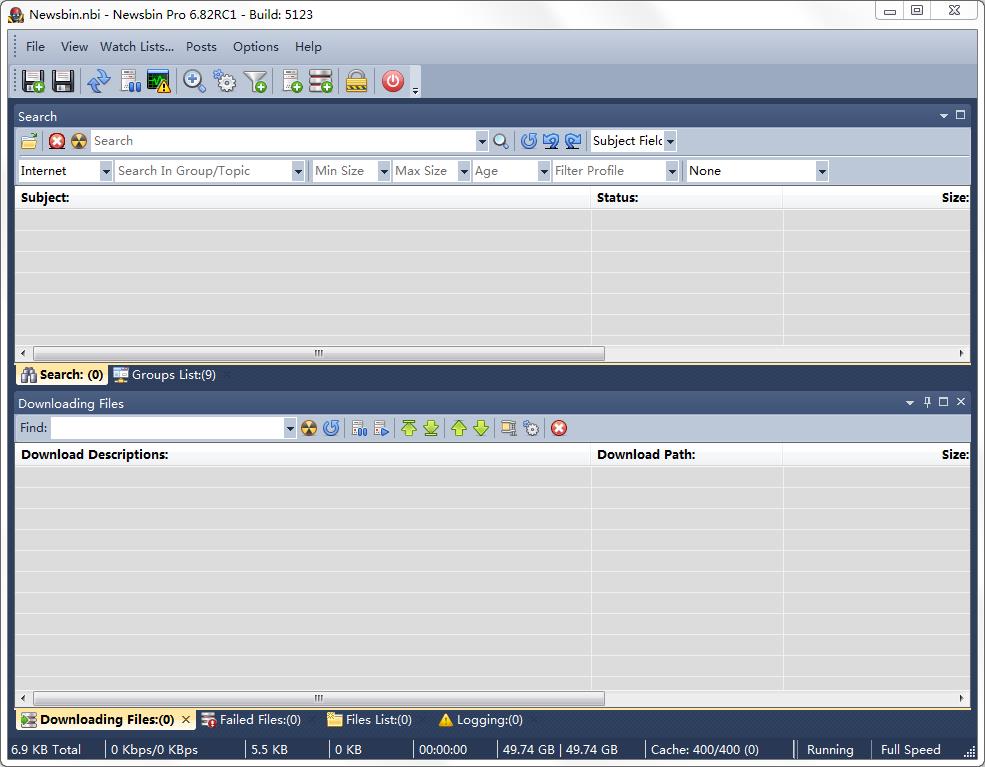Click the add-server icon with single server
985x767 pixels.
[292, 81]
